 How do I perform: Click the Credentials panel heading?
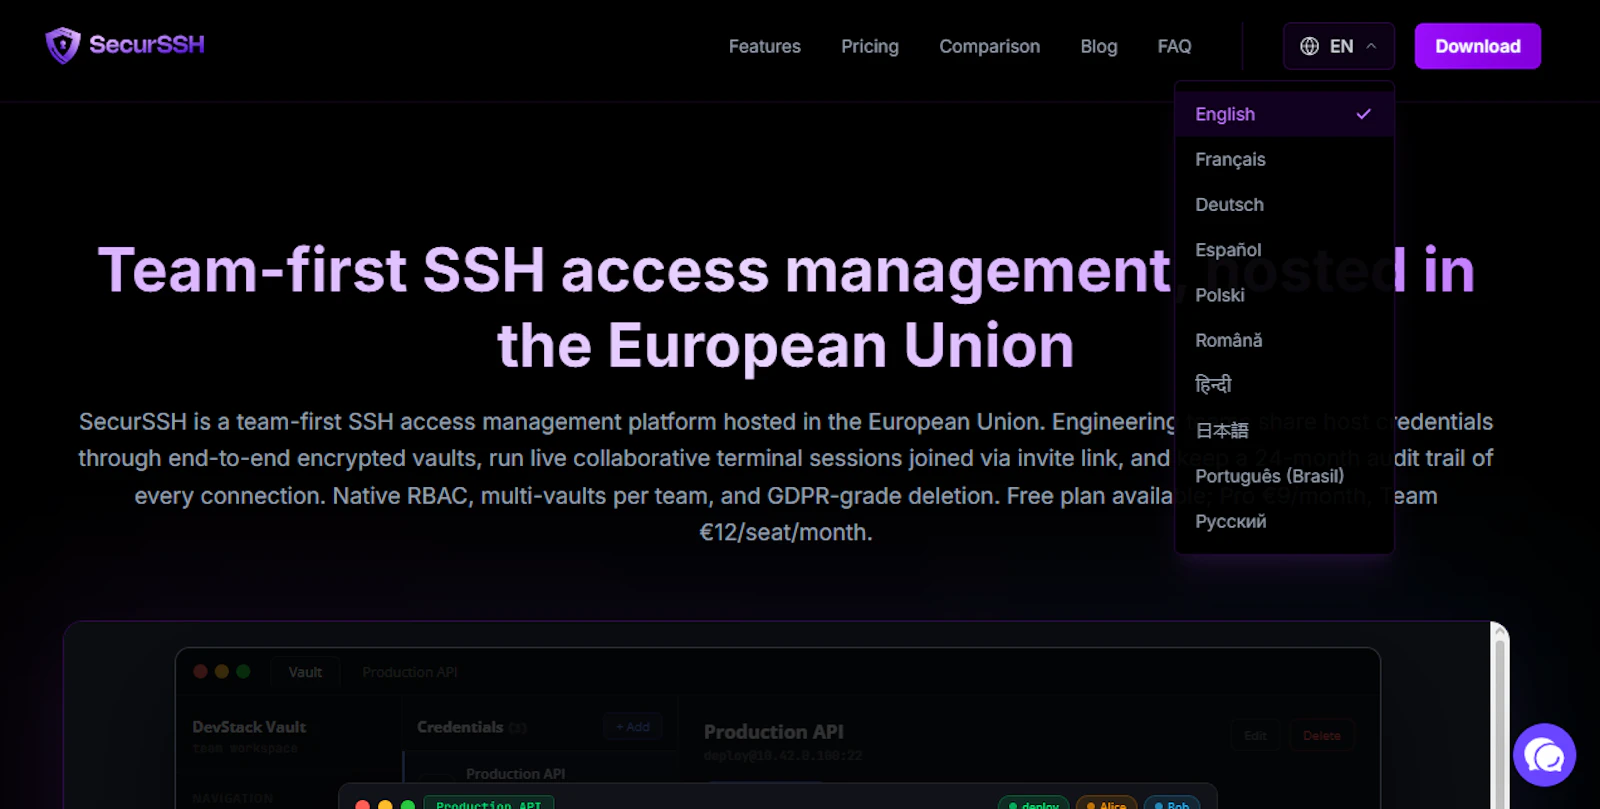(460, 727)
